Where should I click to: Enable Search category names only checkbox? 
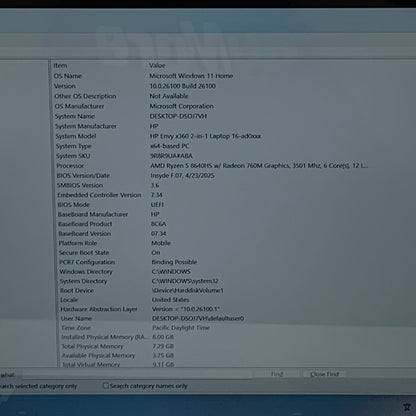pyautogui.click(x=106, y=386)
